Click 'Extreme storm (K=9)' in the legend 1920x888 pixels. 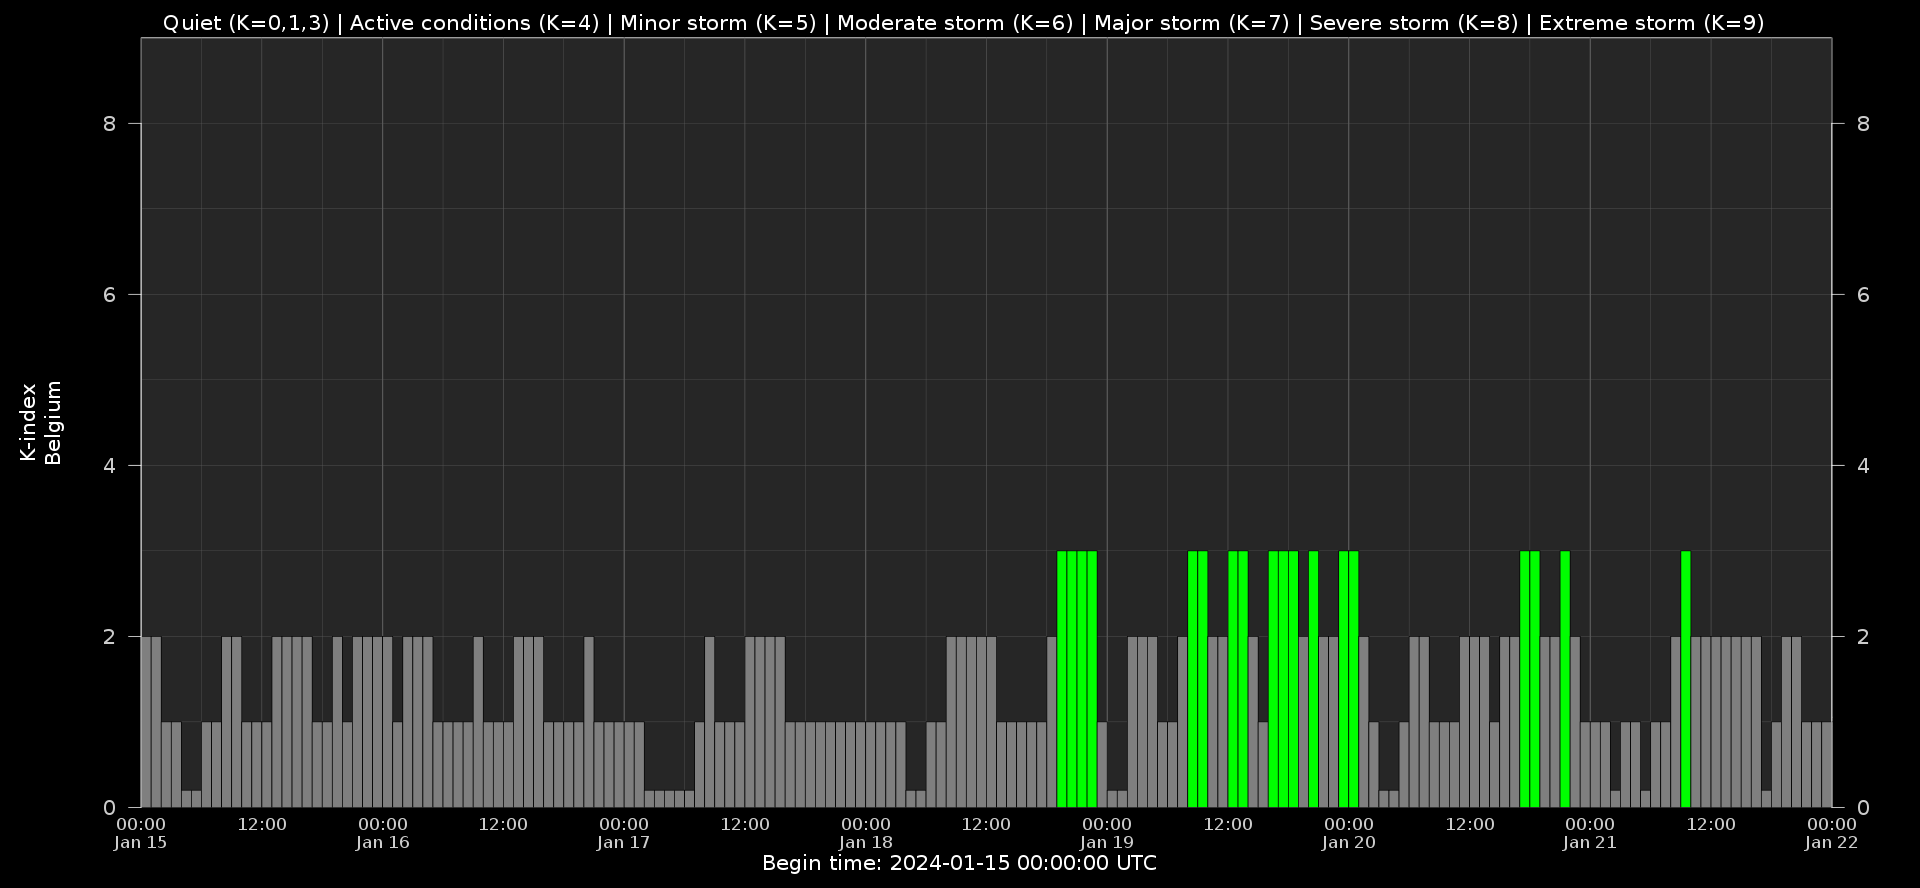point(1651,23)
